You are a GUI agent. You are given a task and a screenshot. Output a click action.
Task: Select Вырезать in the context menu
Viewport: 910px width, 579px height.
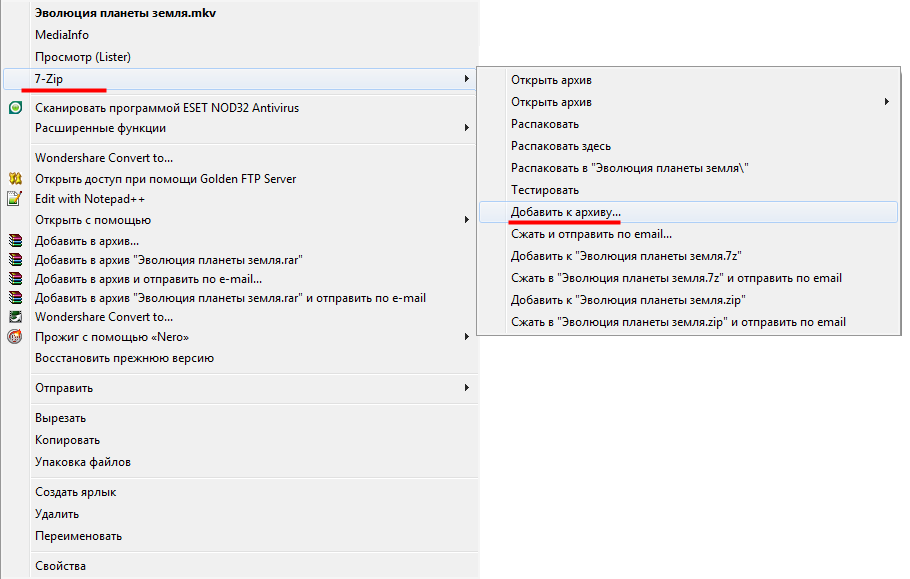60,418
